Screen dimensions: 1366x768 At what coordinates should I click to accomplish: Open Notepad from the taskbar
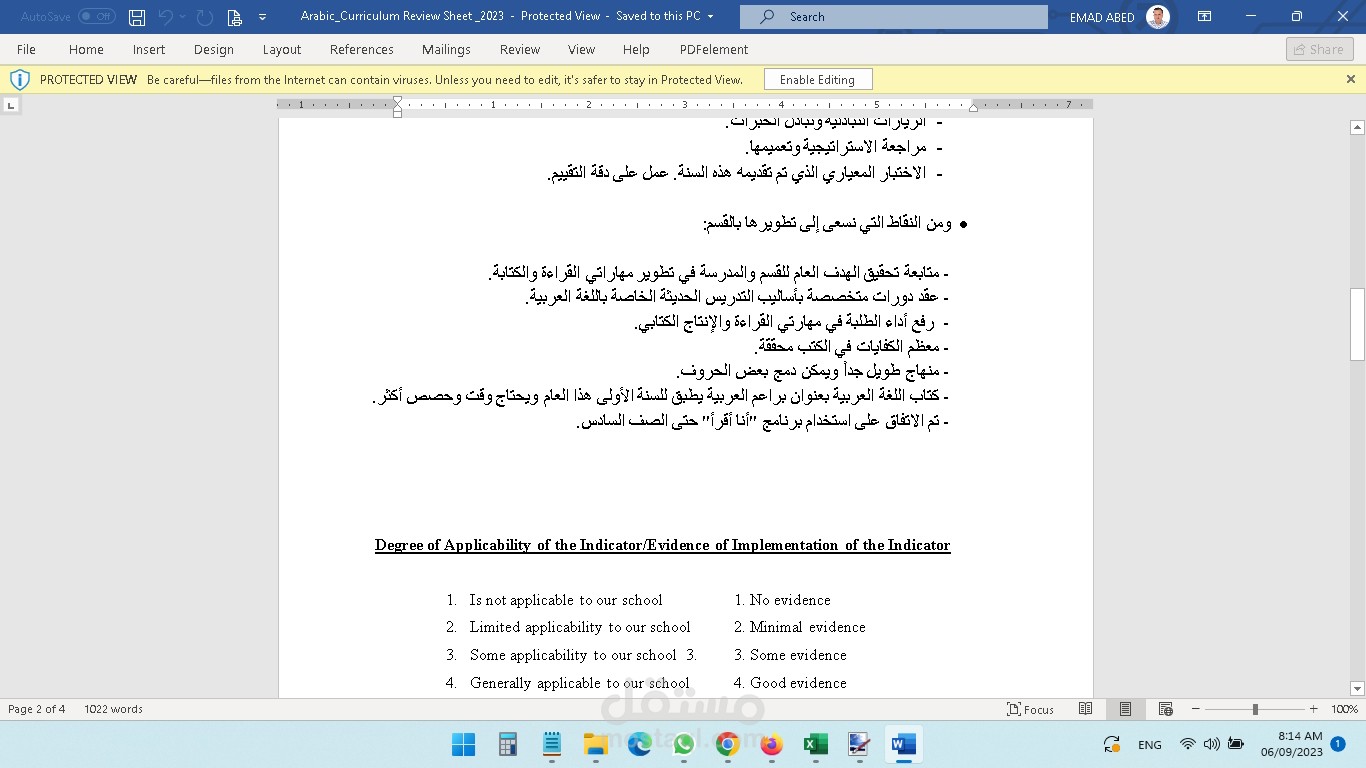tap(552, 744)
